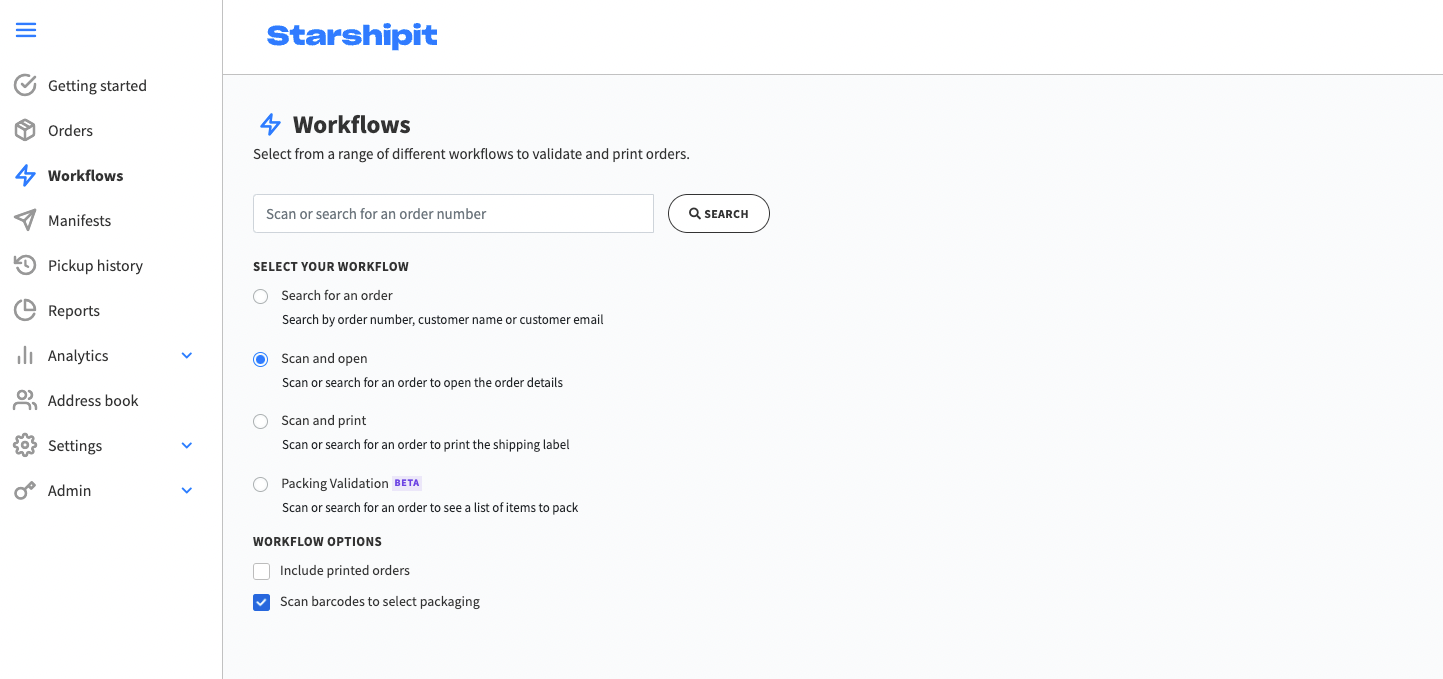Open Pickup history clock icon
Screen dimensions: 1443x679
click(25, 265)
